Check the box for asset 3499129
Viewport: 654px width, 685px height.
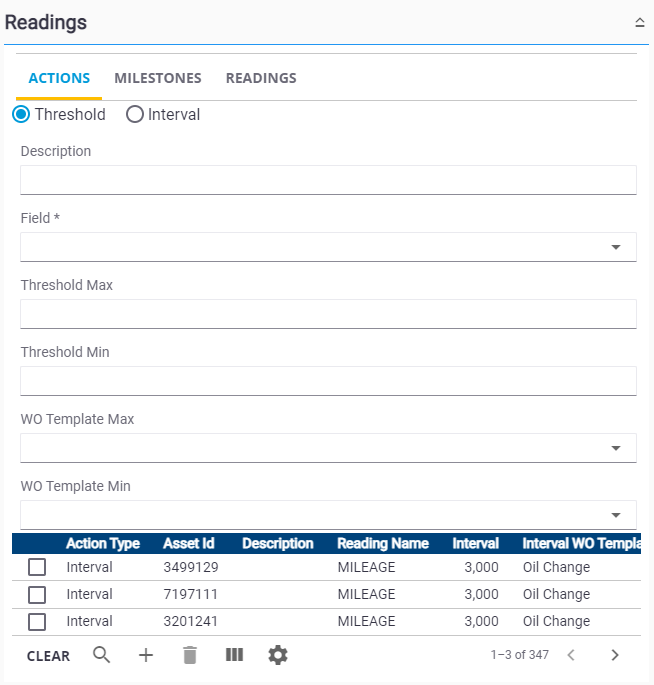pos(37,567)
